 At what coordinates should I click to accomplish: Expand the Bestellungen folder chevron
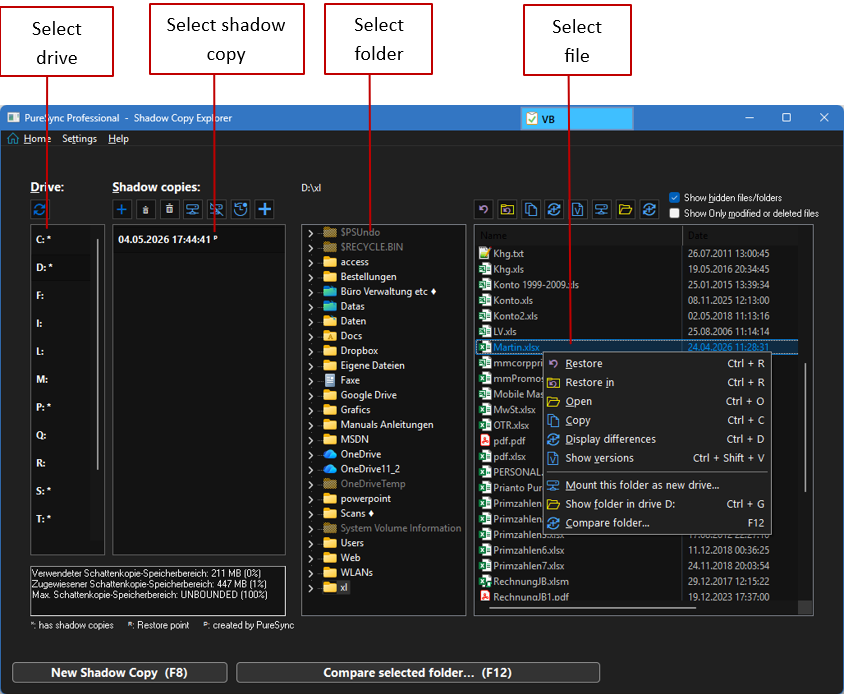click(311, 277)
